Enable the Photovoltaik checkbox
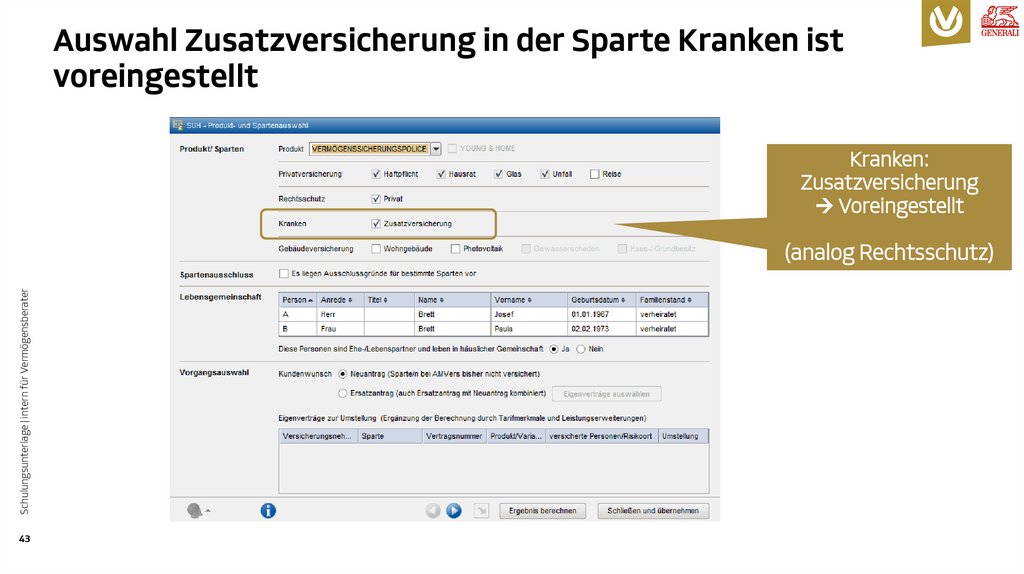The height and width of the screenshot is (574, 1024). pyautogui.click(x=455, y=249)
